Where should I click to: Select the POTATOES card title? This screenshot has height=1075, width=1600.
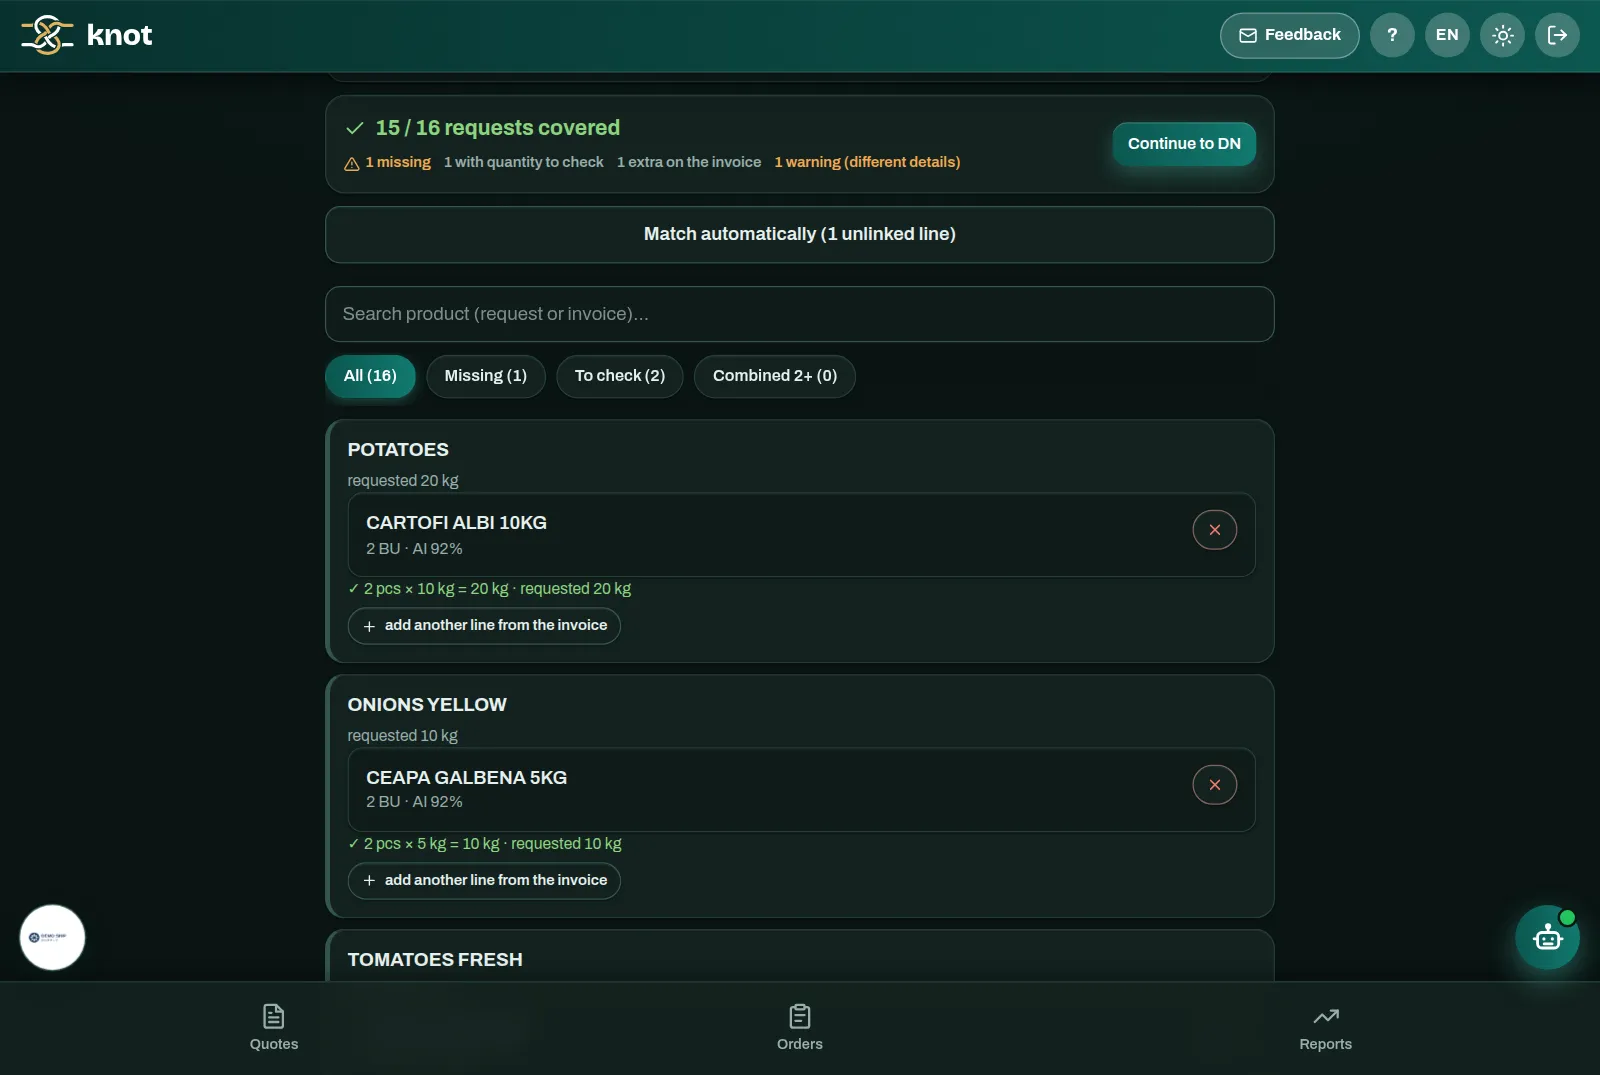click(x=398, y=450)
